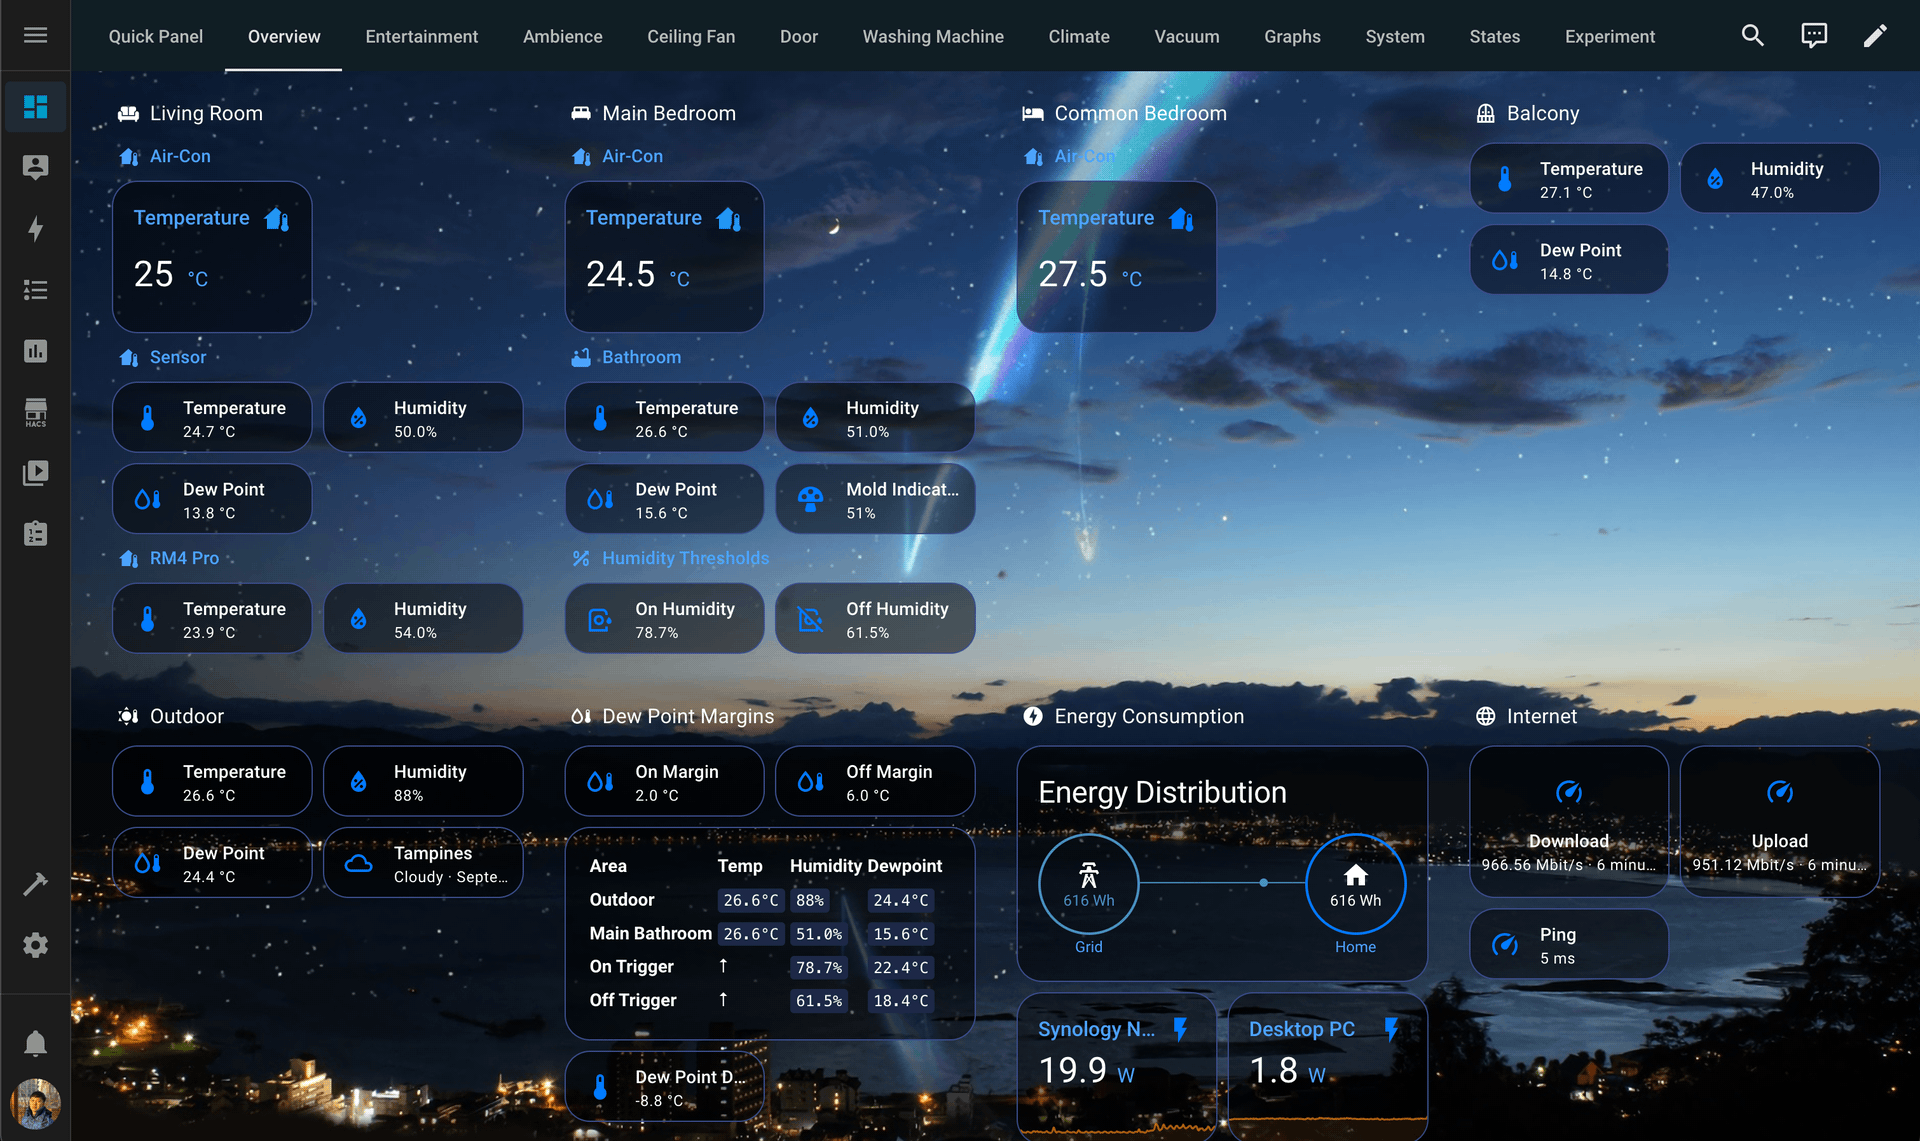Open the To-do list clipboard icon
Image resolution: width=1920 pixels, height=1141 pixels.
point(35,533)
